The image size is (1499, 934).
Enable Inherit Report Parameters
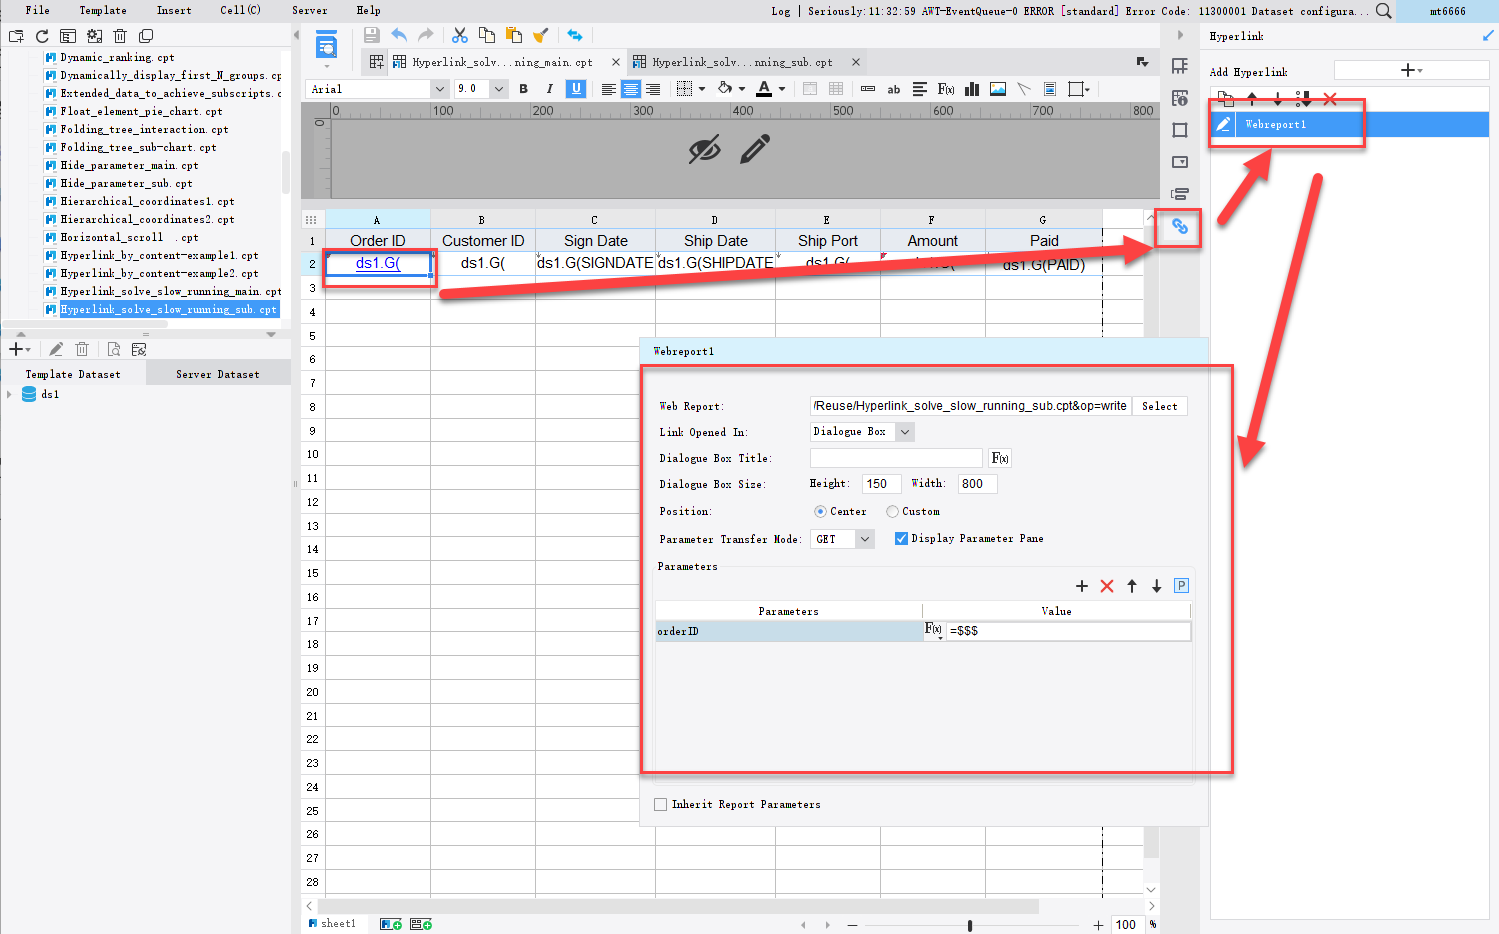pos(660,804)
